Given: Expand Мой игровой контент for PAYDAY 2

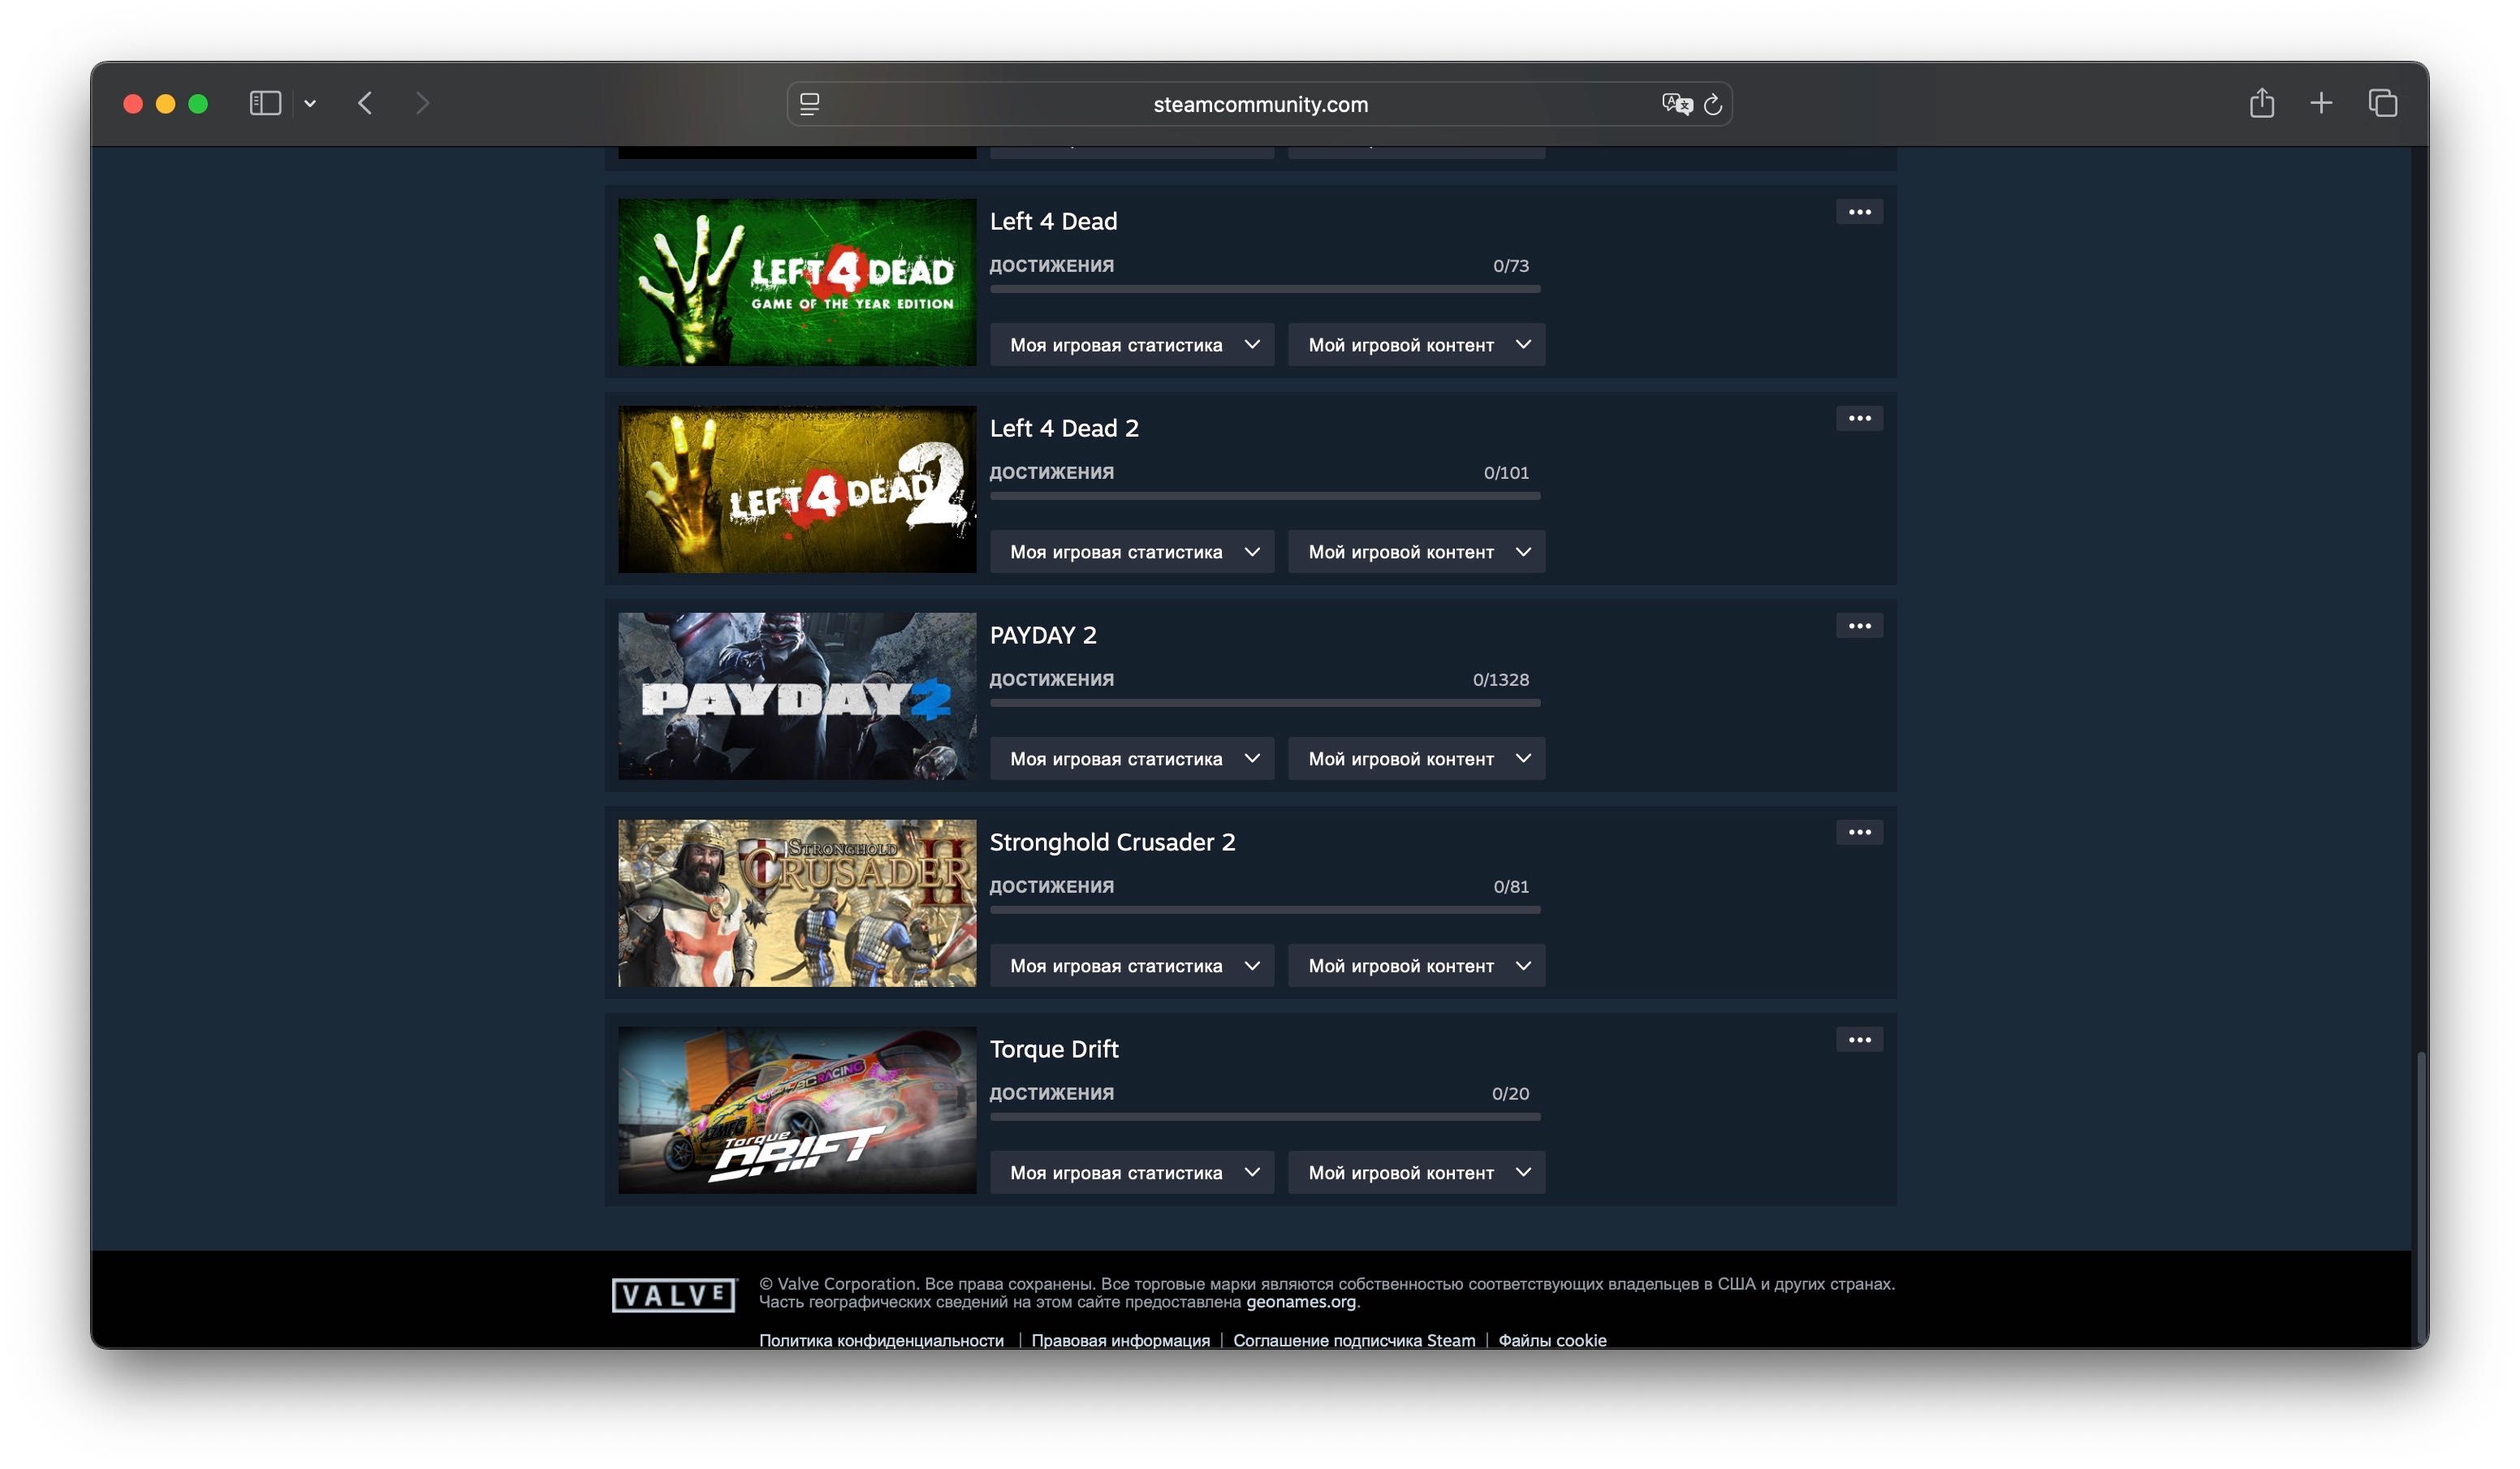Looking at the screenshot, I should (x=1416, y=759).
